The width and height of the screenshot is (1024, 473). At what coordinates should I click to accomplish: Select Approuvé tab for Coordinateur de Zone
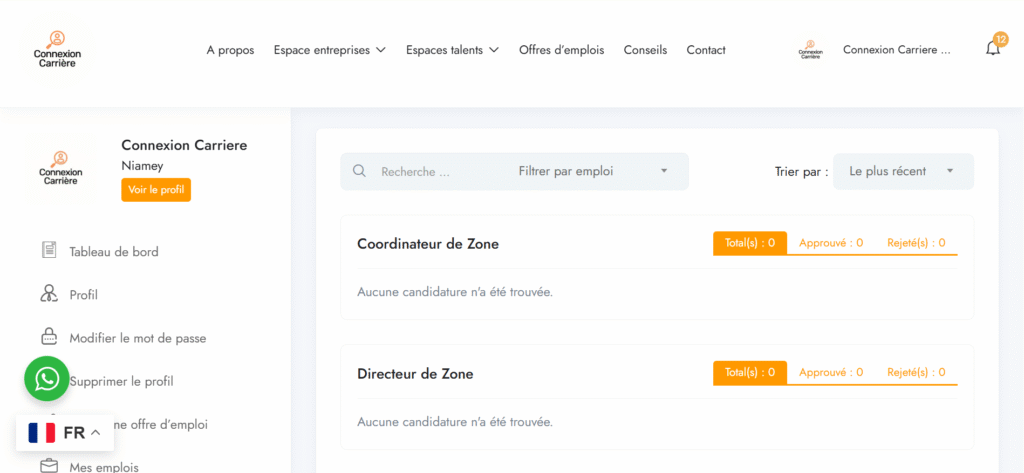(x=831, y=243)
